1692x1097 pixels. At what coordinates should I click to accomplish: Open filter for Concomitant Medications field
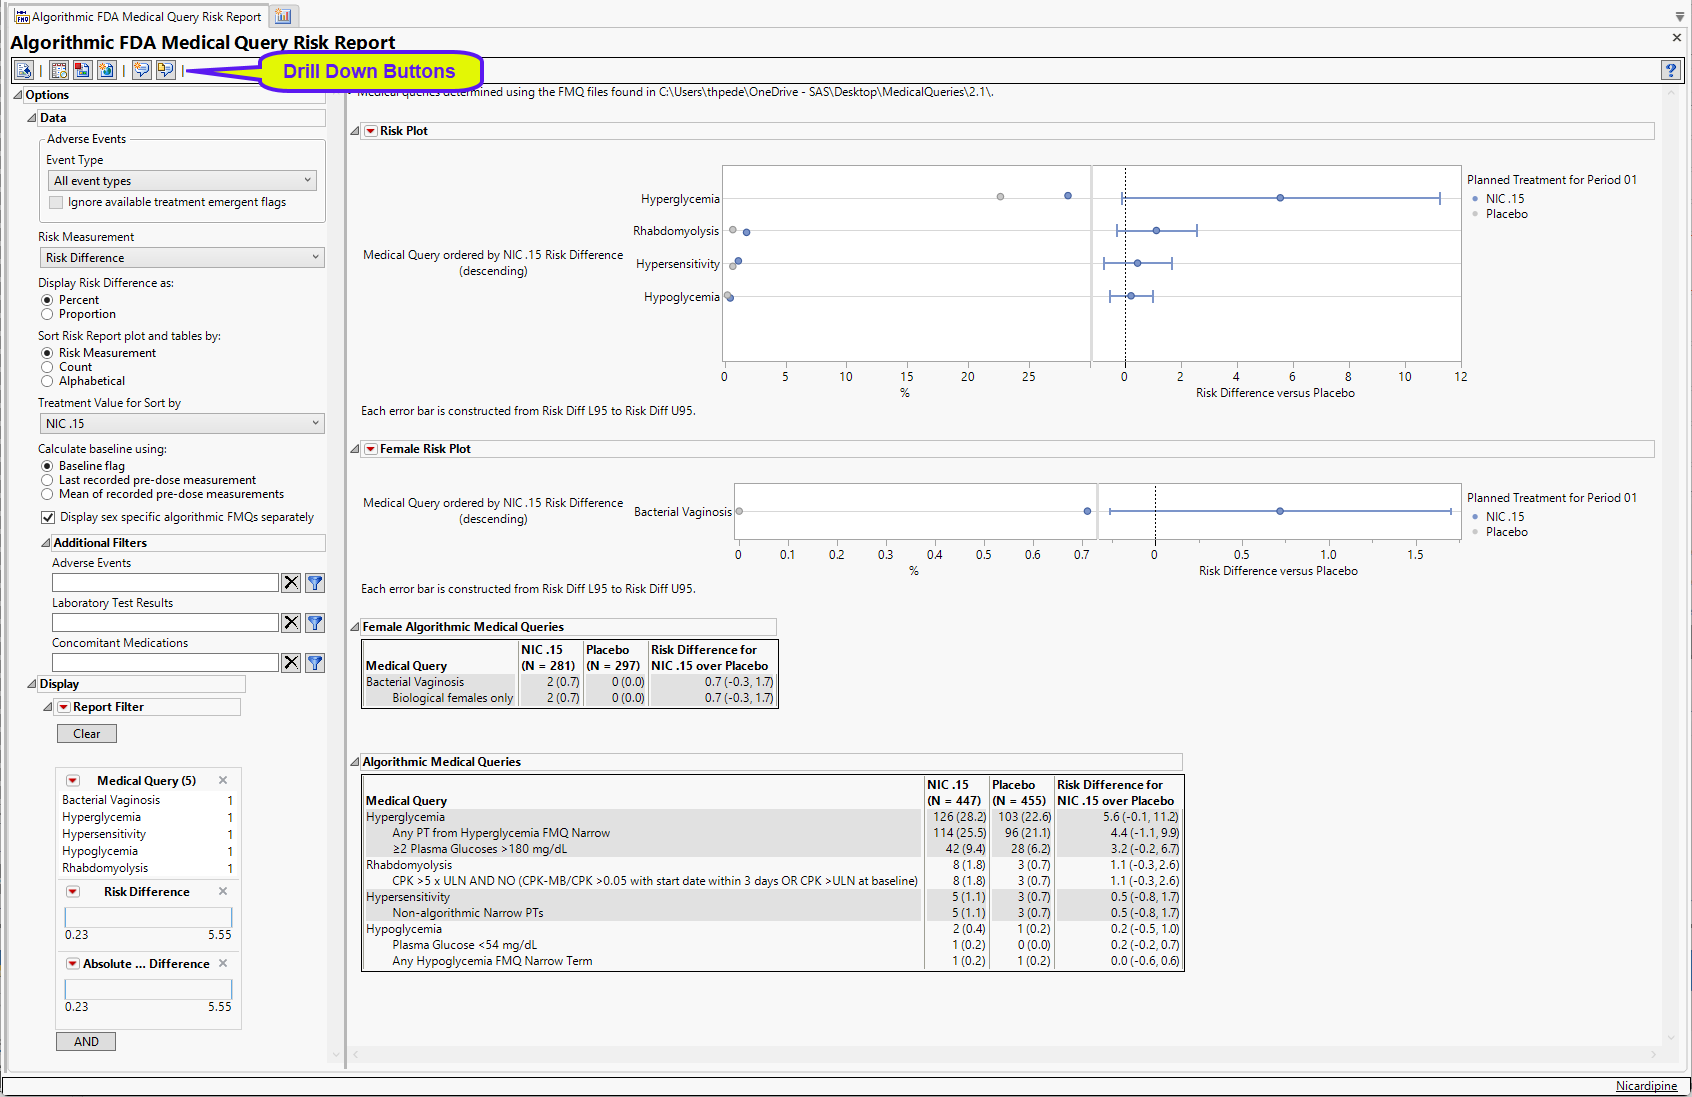click(x=315, y=663)
